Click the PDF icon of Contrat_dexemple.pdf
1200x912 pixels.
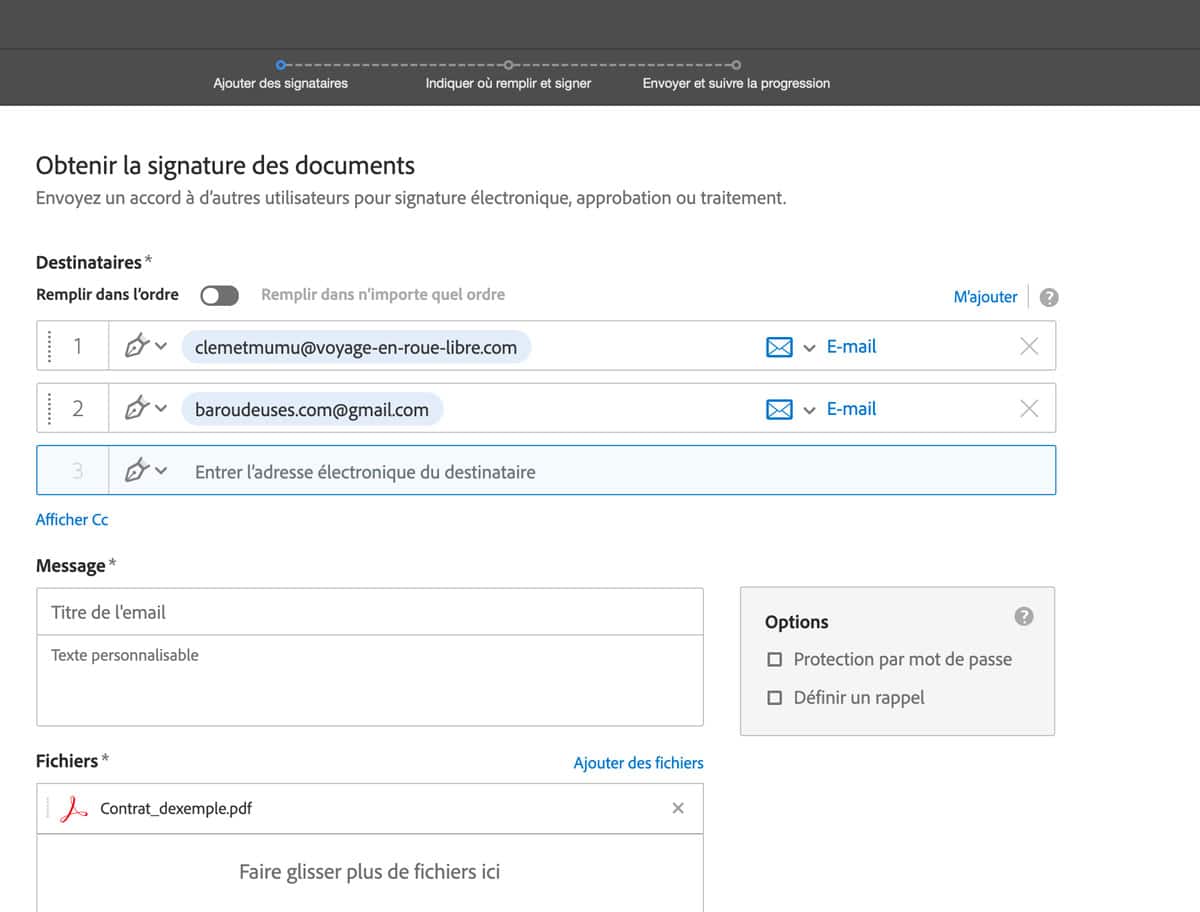click(74, 809)
